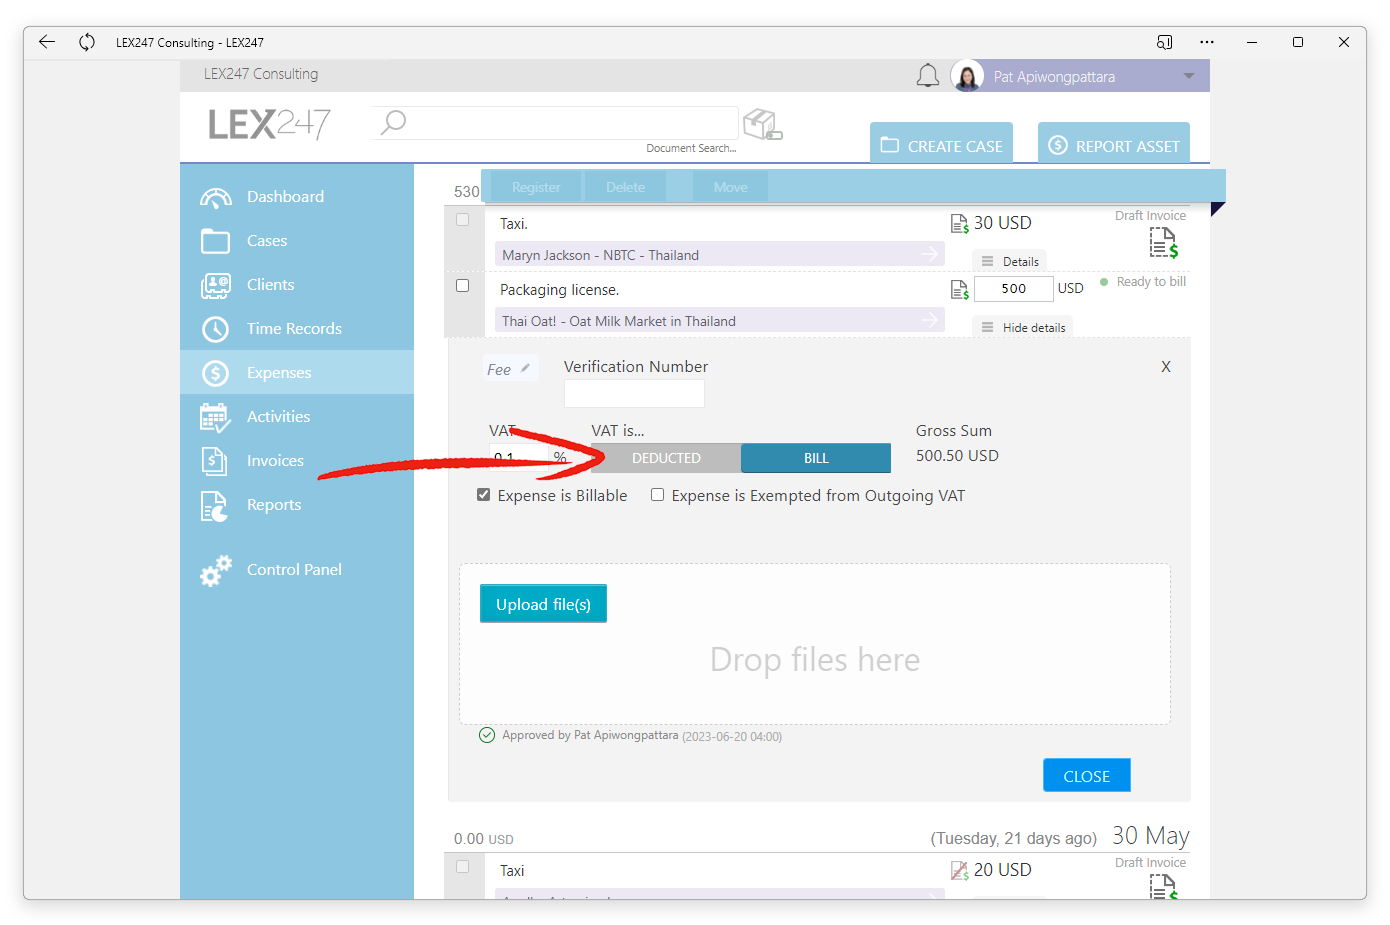Click the approved checkmark icon
Screen dimensions: 1390x925
pyautogui.click(x=487, y=735)
